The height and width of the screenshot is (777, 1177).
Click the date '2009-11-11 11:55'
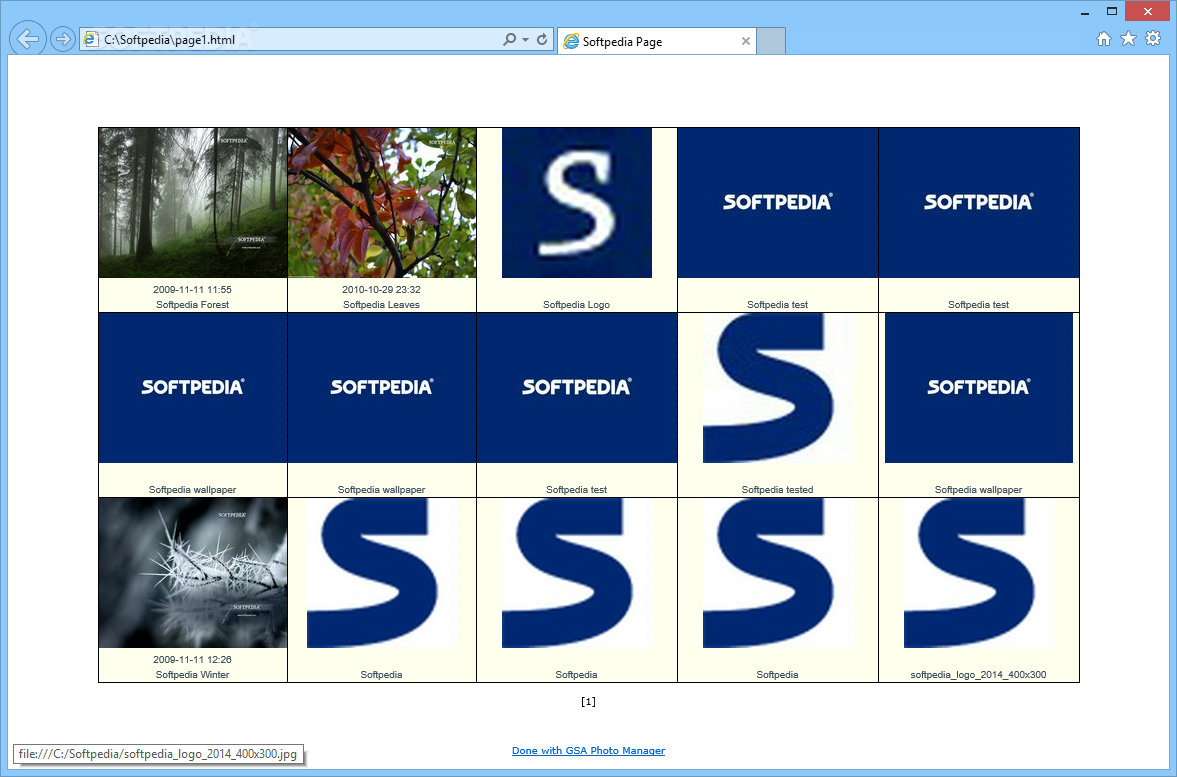tap(192, 290)
